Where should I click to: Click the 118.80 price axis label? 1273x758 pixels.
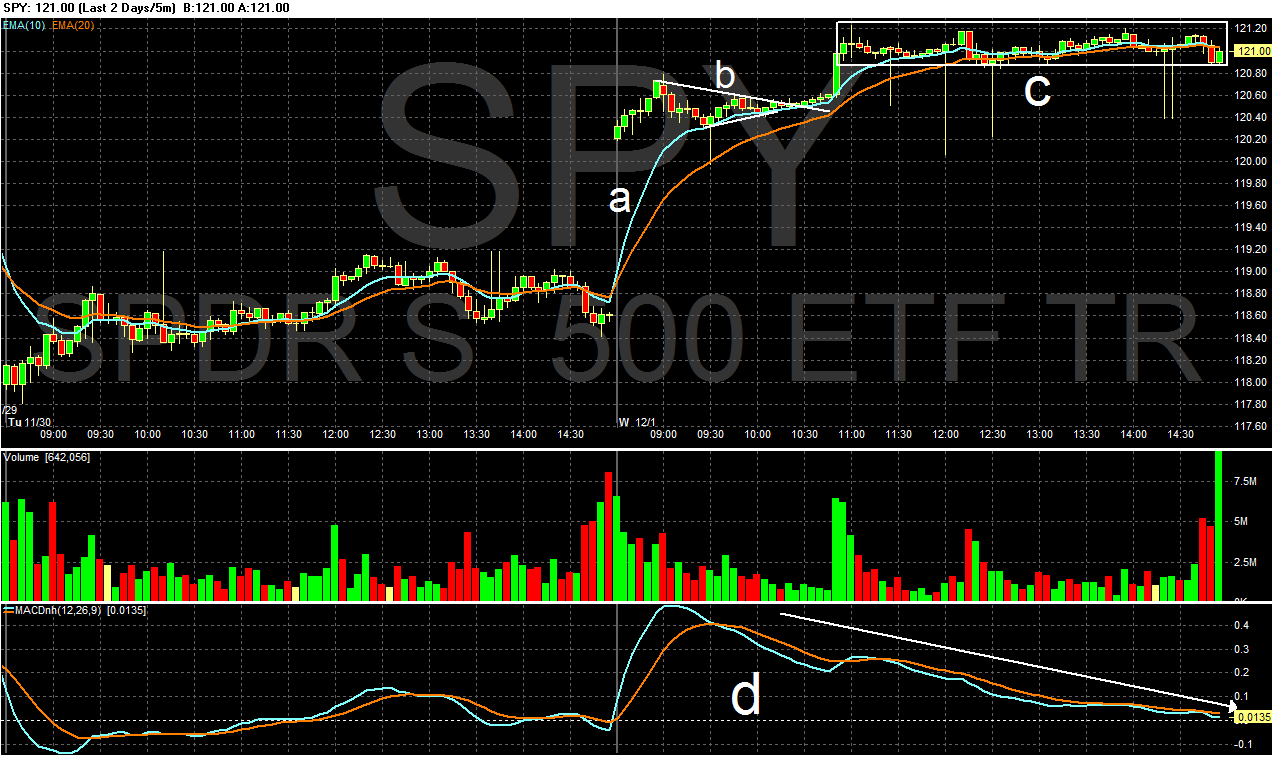coord(1253,293)
